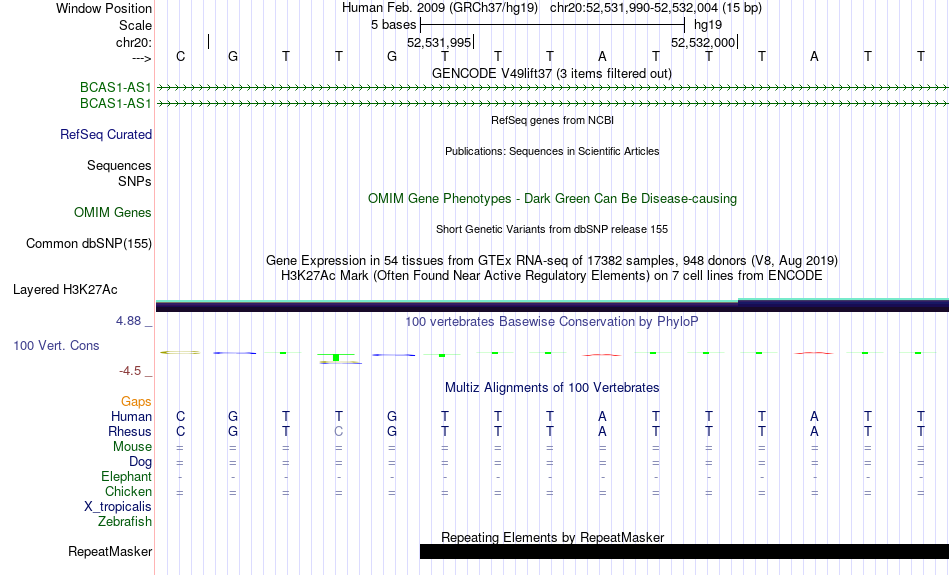Click the 4.88 PhyloP maximum value
This screenshot has width=950, height=575.
coord(128,321)
